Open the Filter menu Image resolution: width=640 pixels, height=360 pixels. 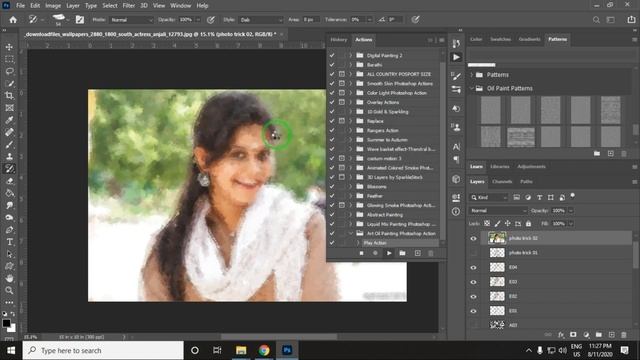point(129,6)
